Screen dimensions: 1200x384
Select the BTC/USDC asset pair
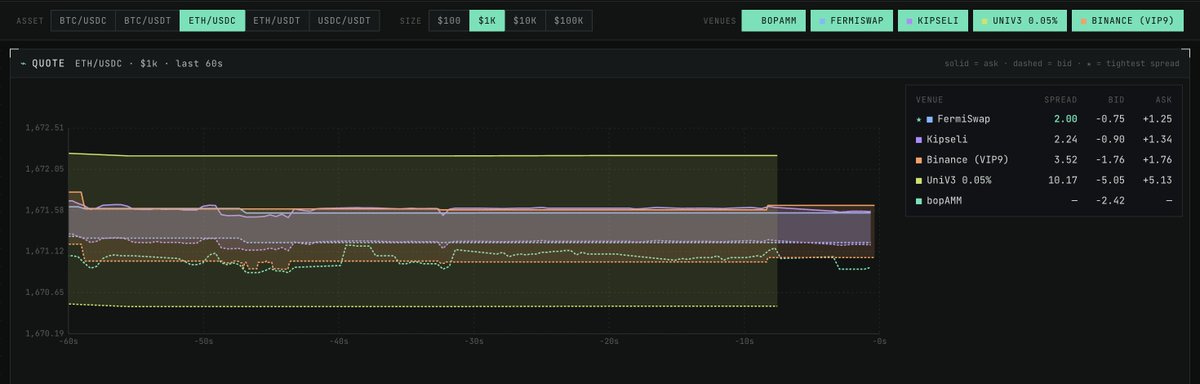pyautogui.click(x=83, y=20)
